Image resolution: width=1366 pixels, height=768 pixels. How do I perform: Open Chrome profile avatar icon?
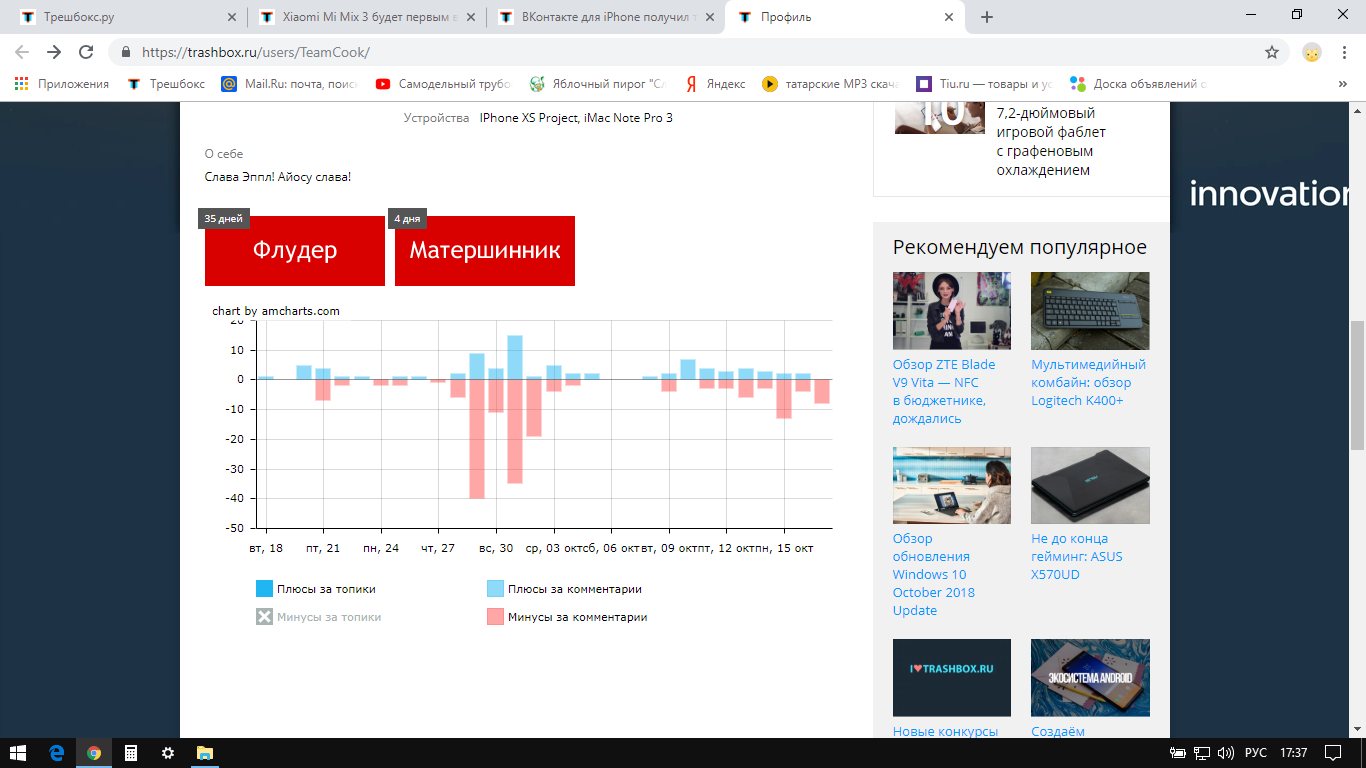point(1311,52)
